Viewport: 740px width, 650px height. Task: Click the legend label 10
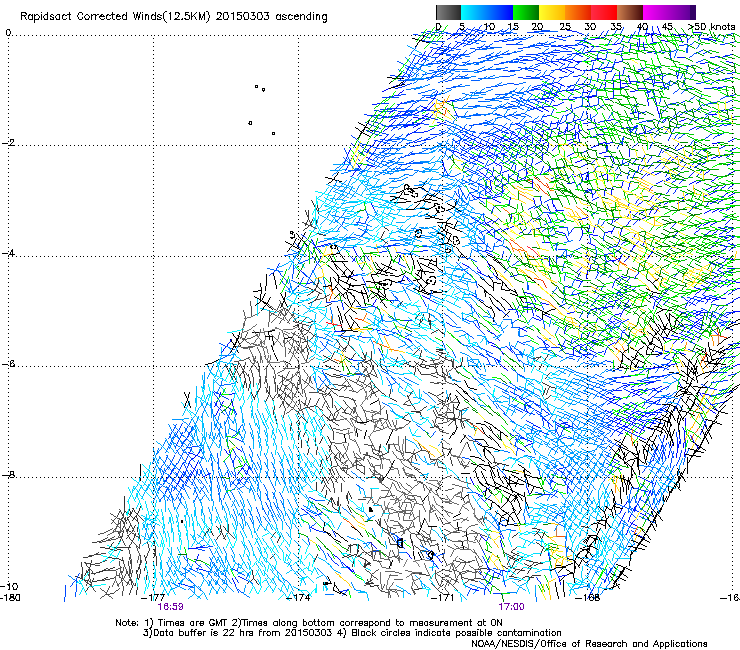point(489,26)
